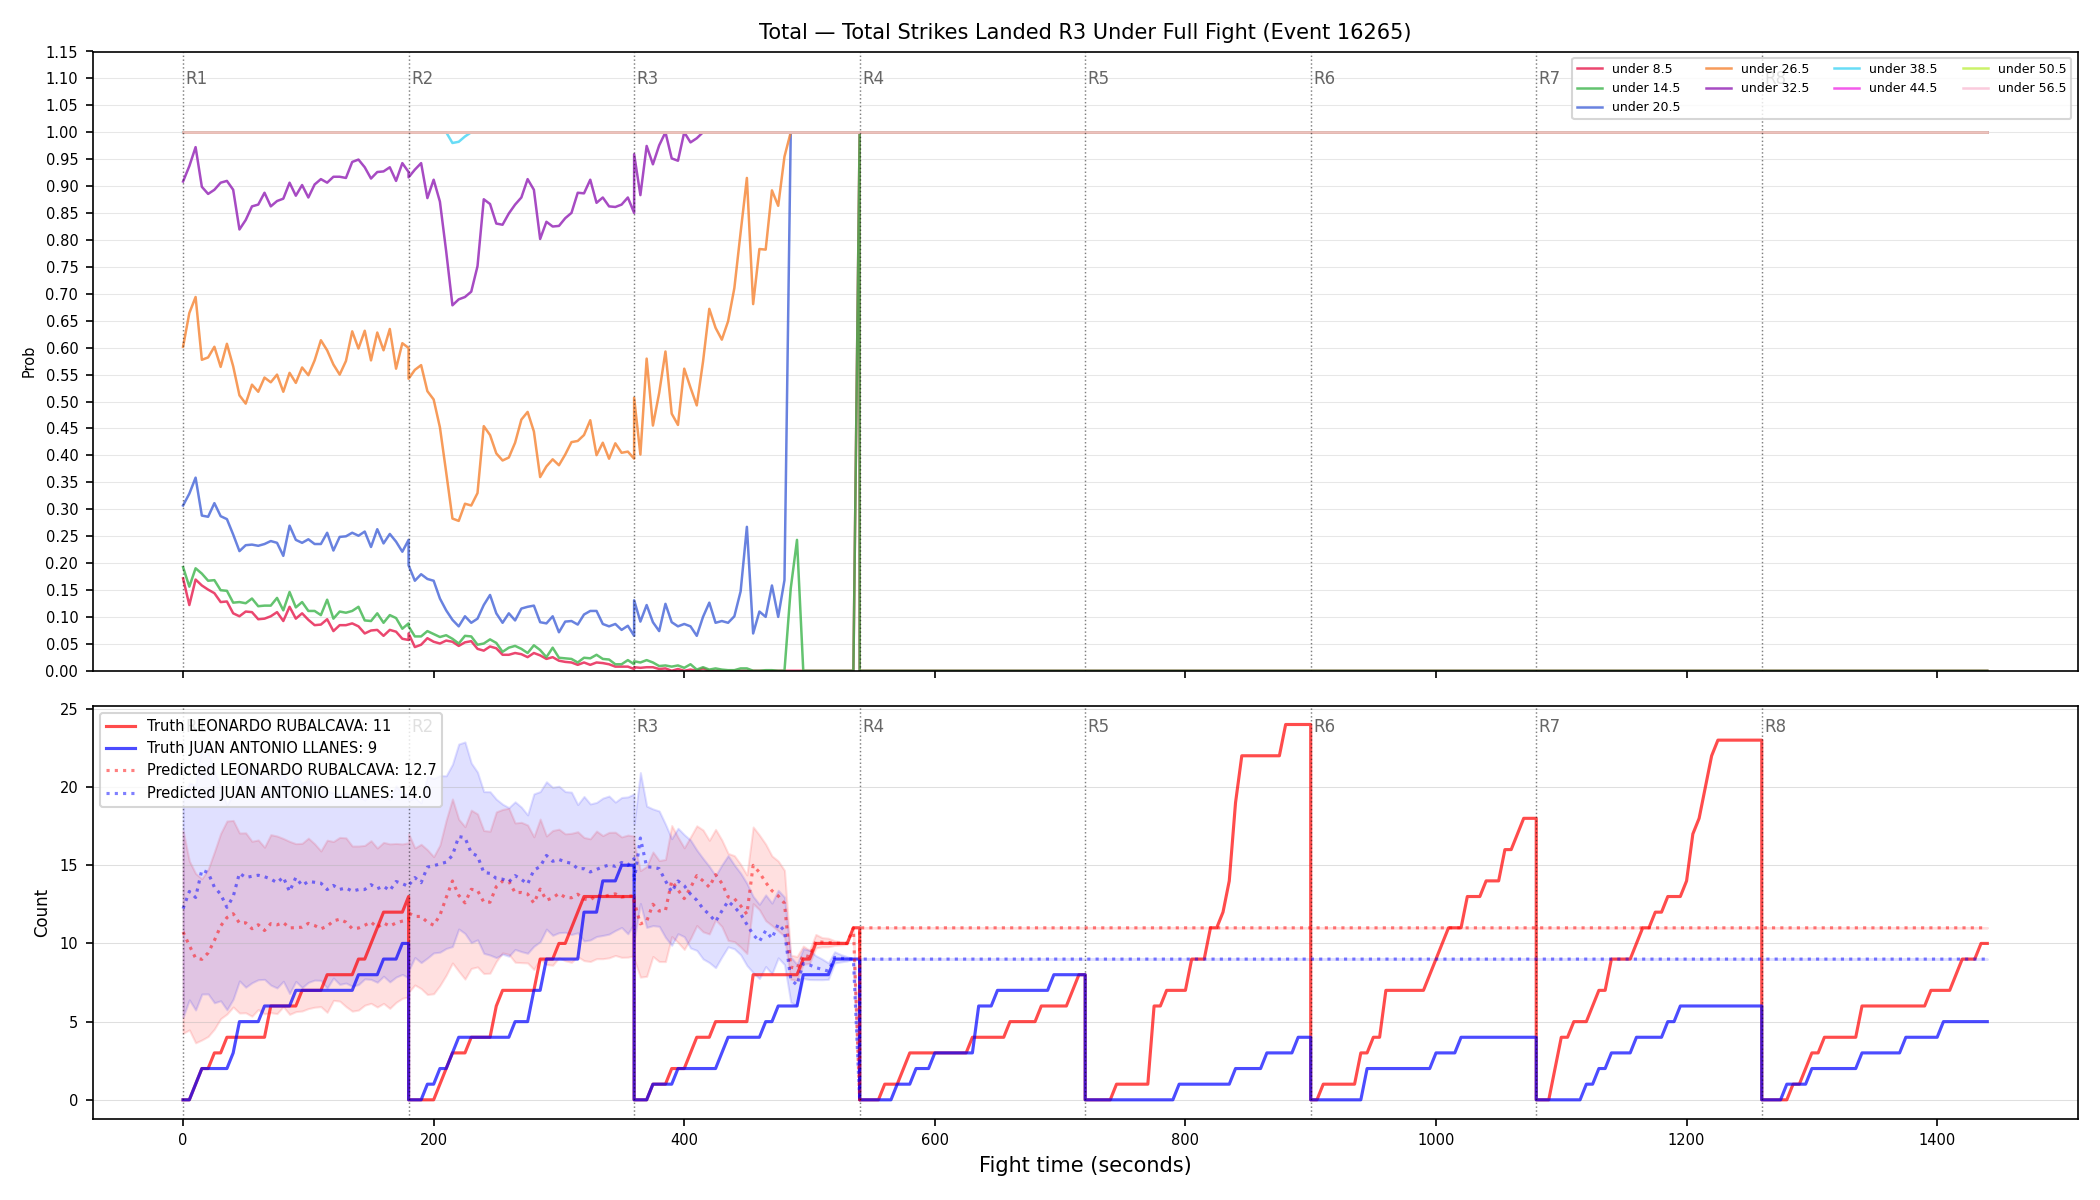Select the 'under 32.5' legend entry
Image resolution: width=2100 pixels, height=1200 pixels.
point(1757,88)
